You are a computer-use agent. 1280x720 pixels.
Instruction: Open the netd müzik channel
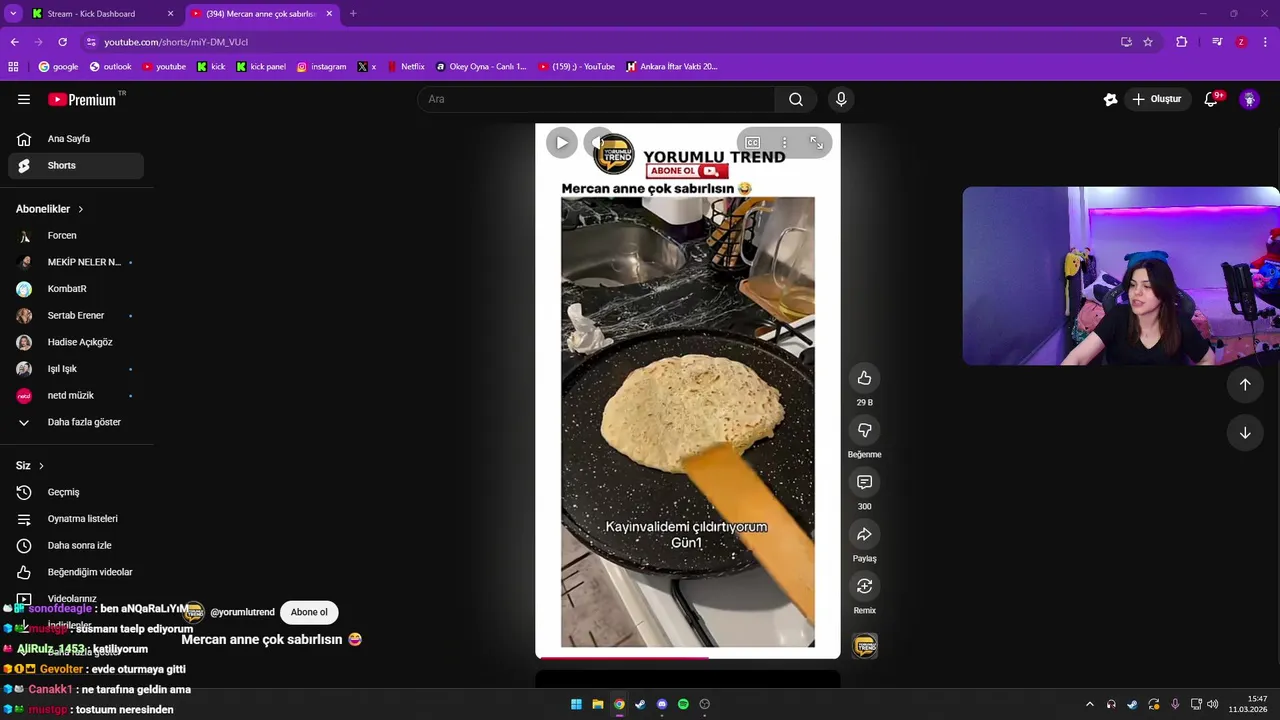(76, 396)
